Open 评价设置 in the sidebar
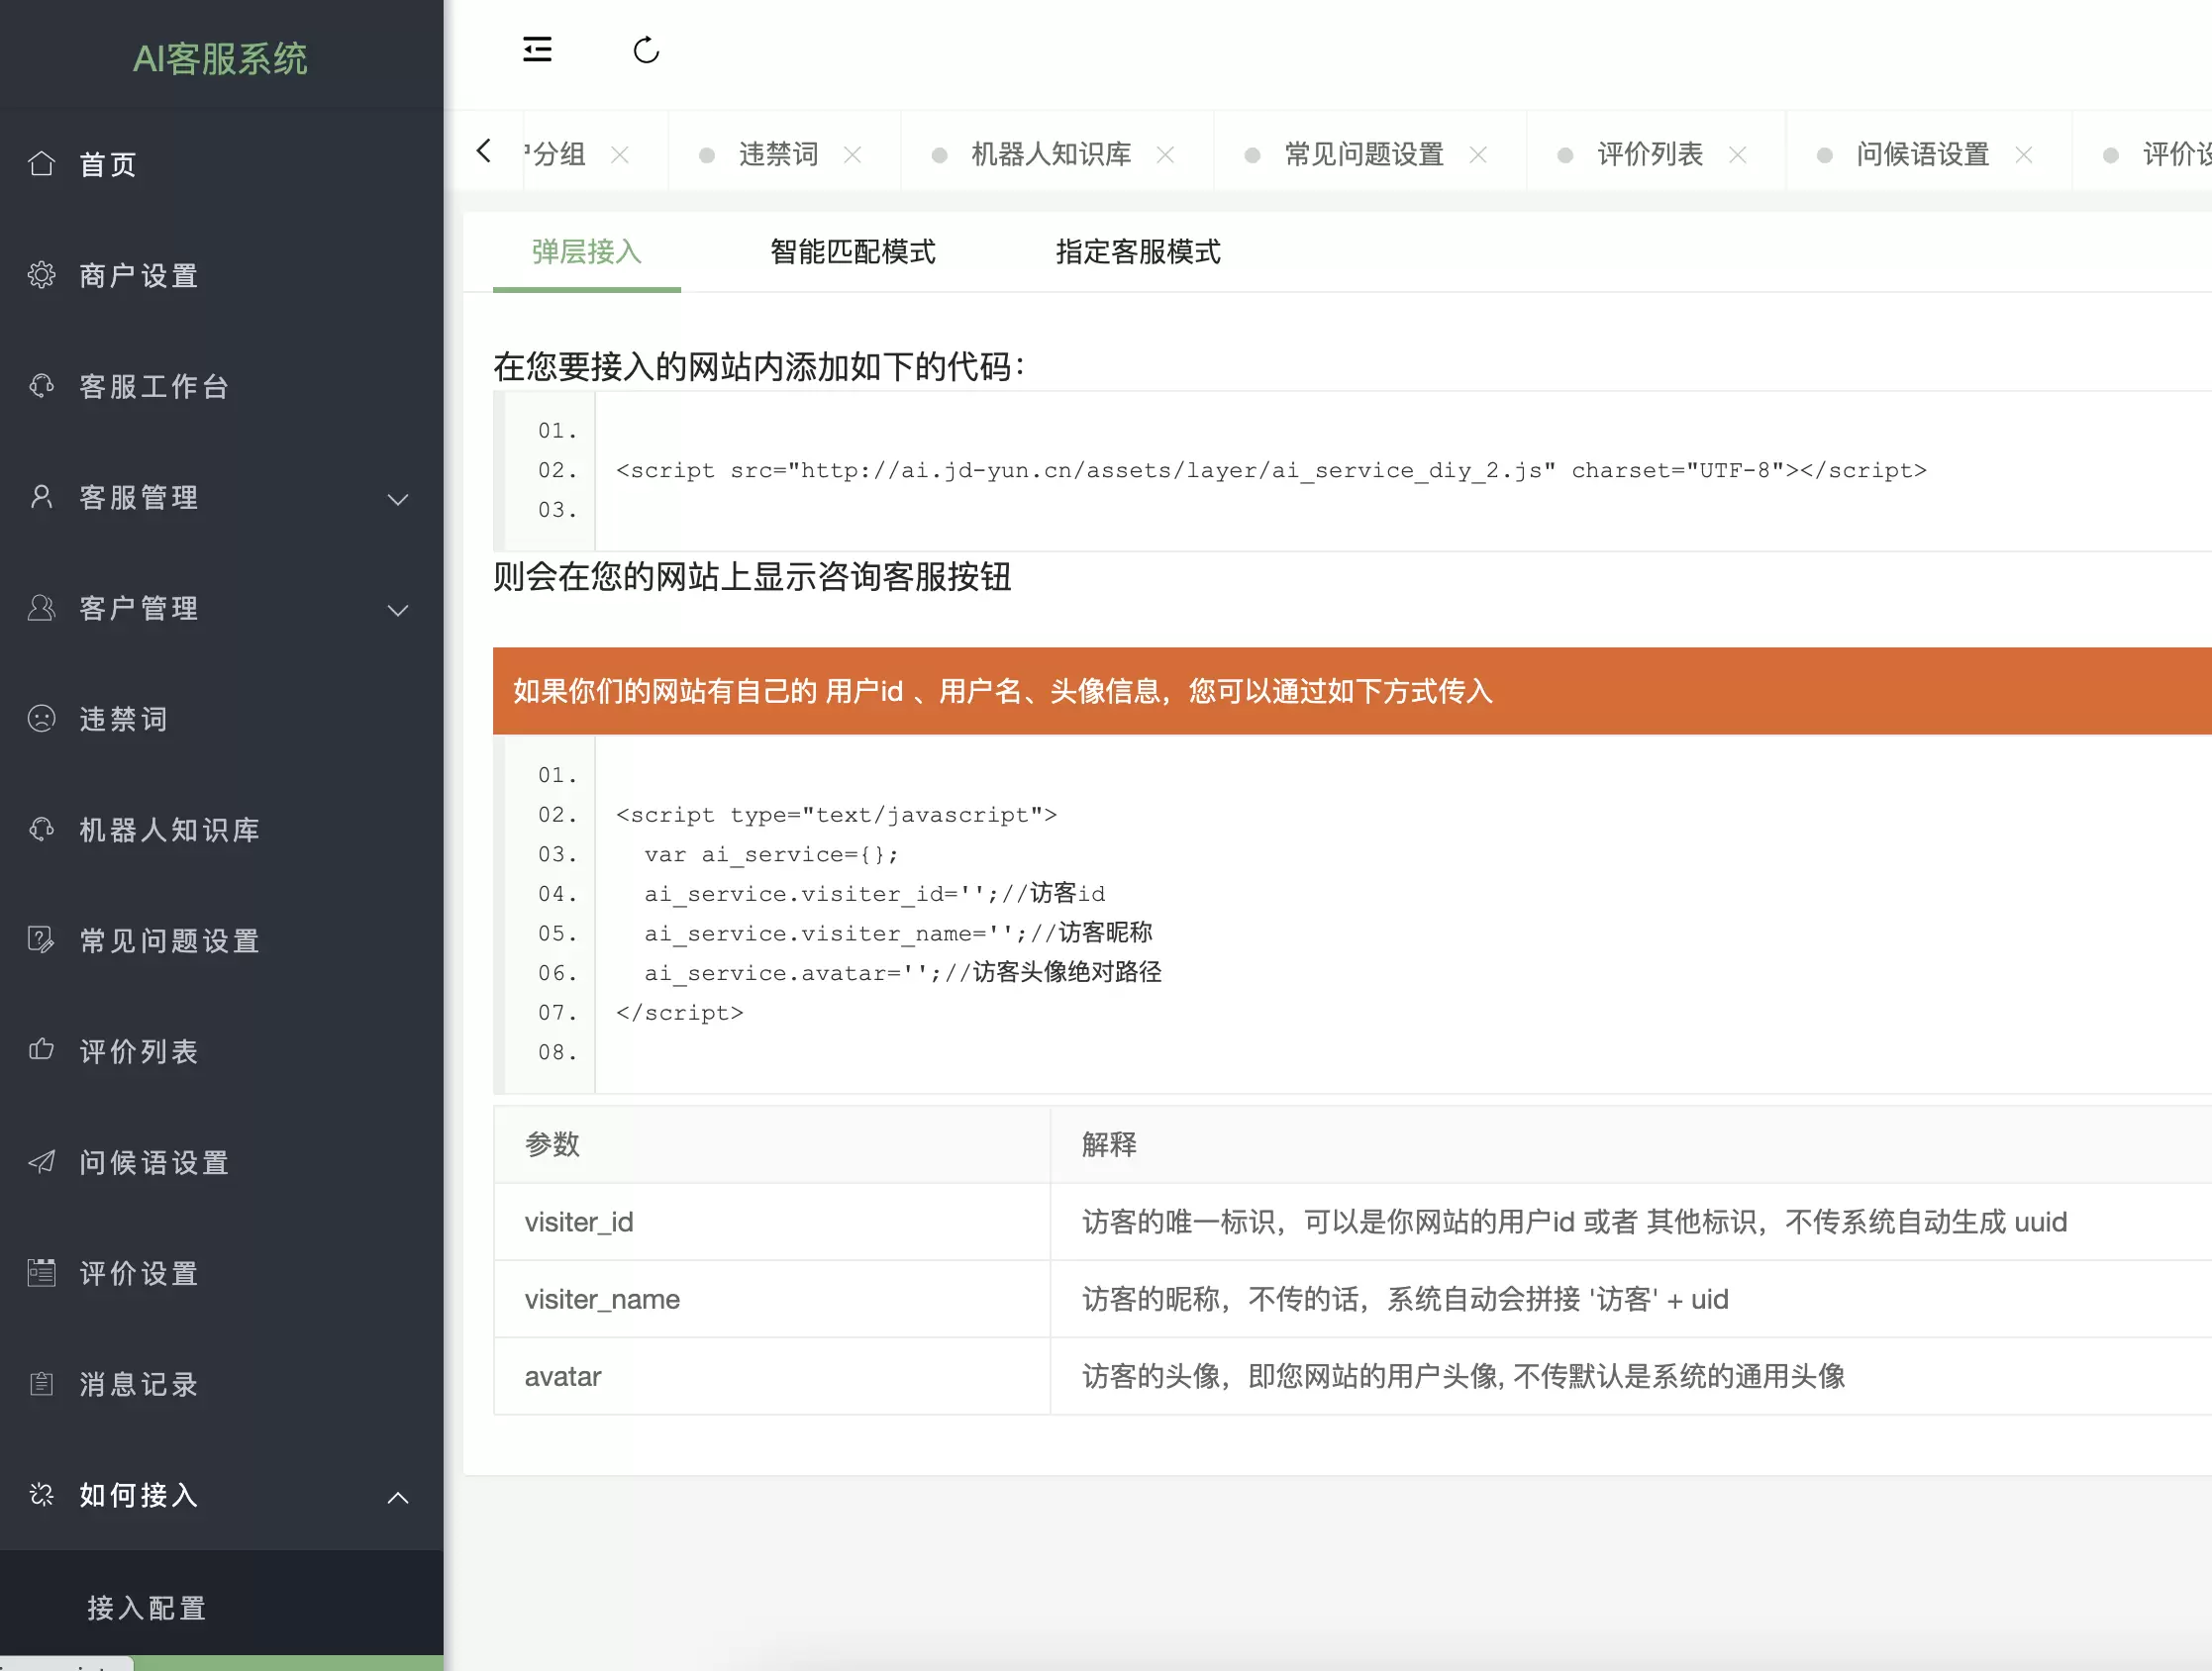 (x=221, y=1273)
